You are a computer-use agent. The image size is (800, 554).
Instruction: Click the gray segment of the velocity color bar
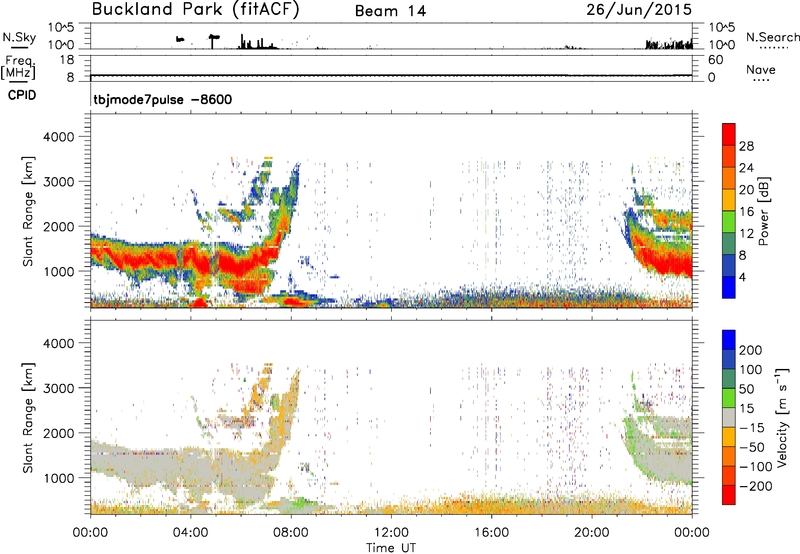click(729, 418)
